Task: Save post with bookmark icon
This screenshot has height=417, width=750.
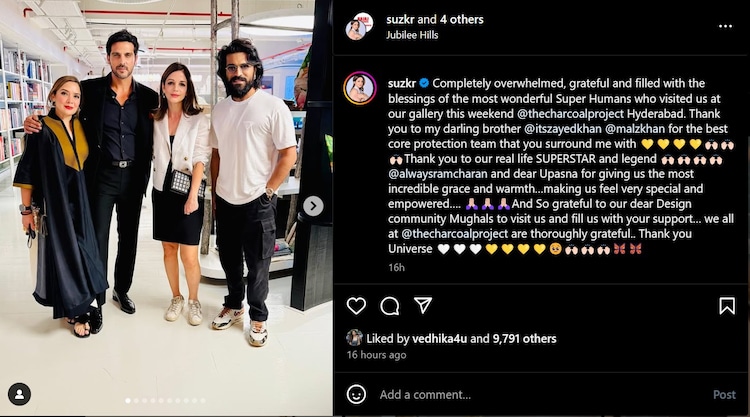Action: [x=727, y=306]
